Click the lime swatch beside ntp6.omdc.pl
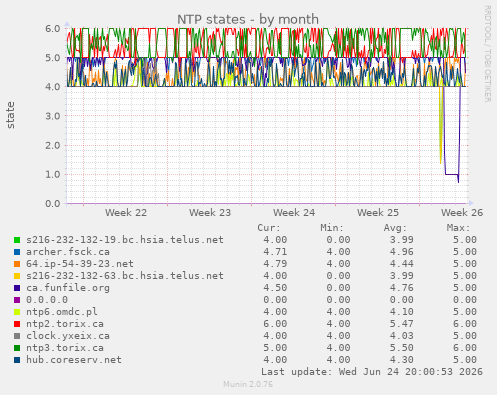 17,312
